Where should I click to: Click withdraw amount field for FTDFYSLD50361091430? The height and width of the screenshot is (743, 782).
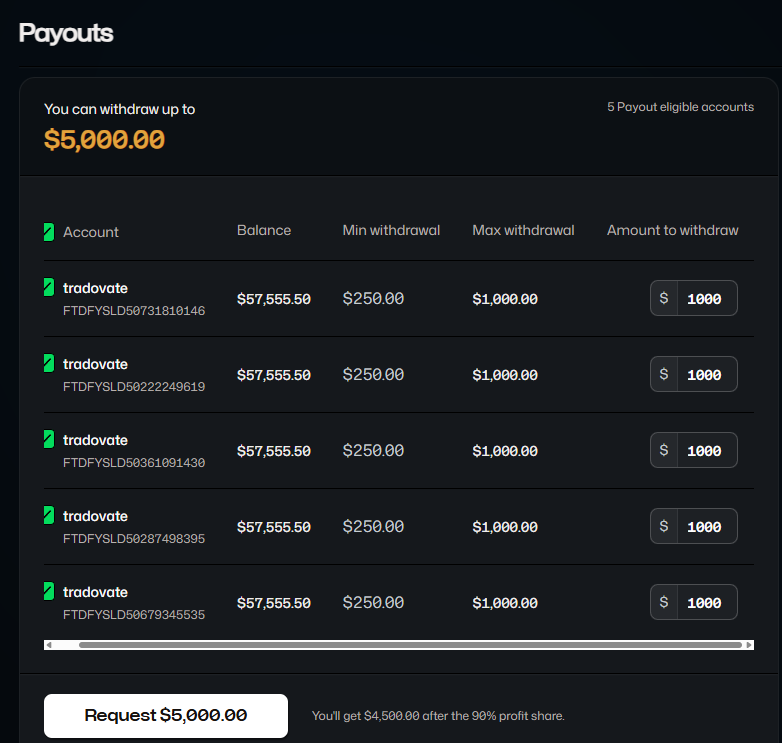(694, 450)
